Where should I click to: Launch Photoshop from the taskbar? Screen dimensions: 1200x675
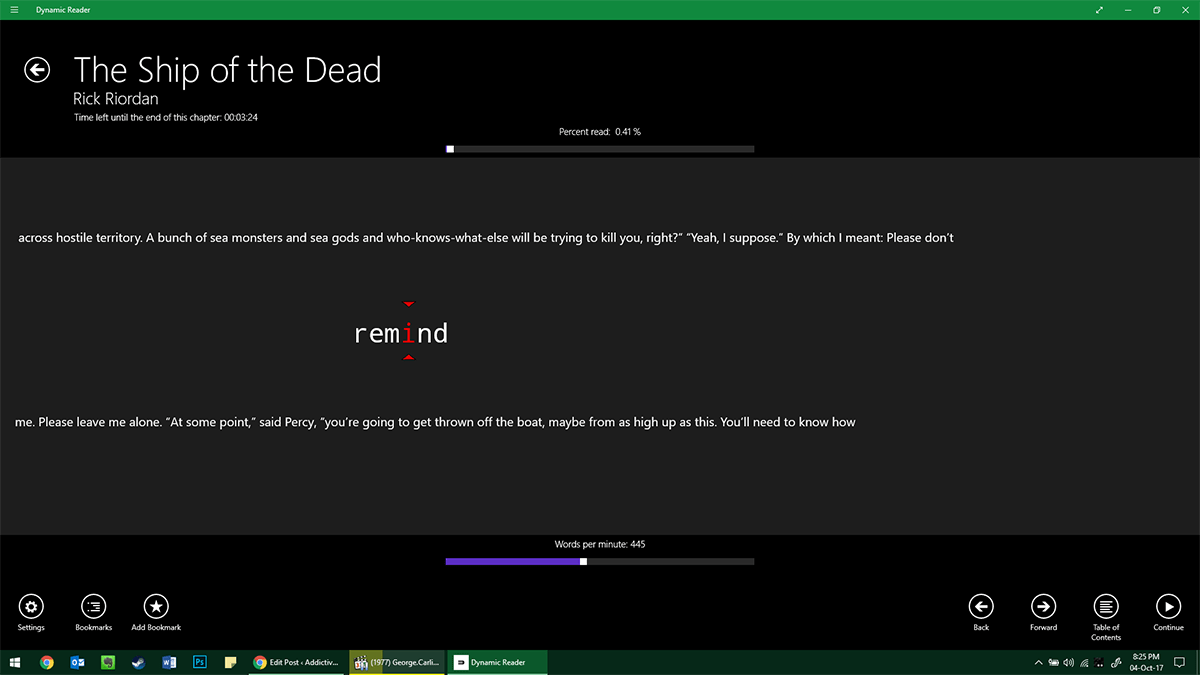[x=200, y=662]
